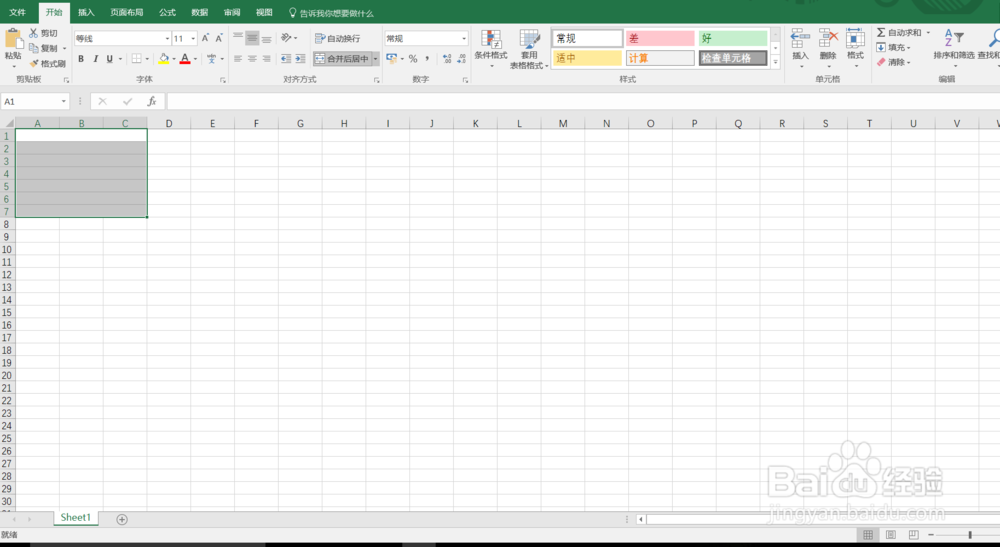Switch to Page Break Preview in status bar
The width and height of the screenshot is (1000, 547).
tap(913, 535)
